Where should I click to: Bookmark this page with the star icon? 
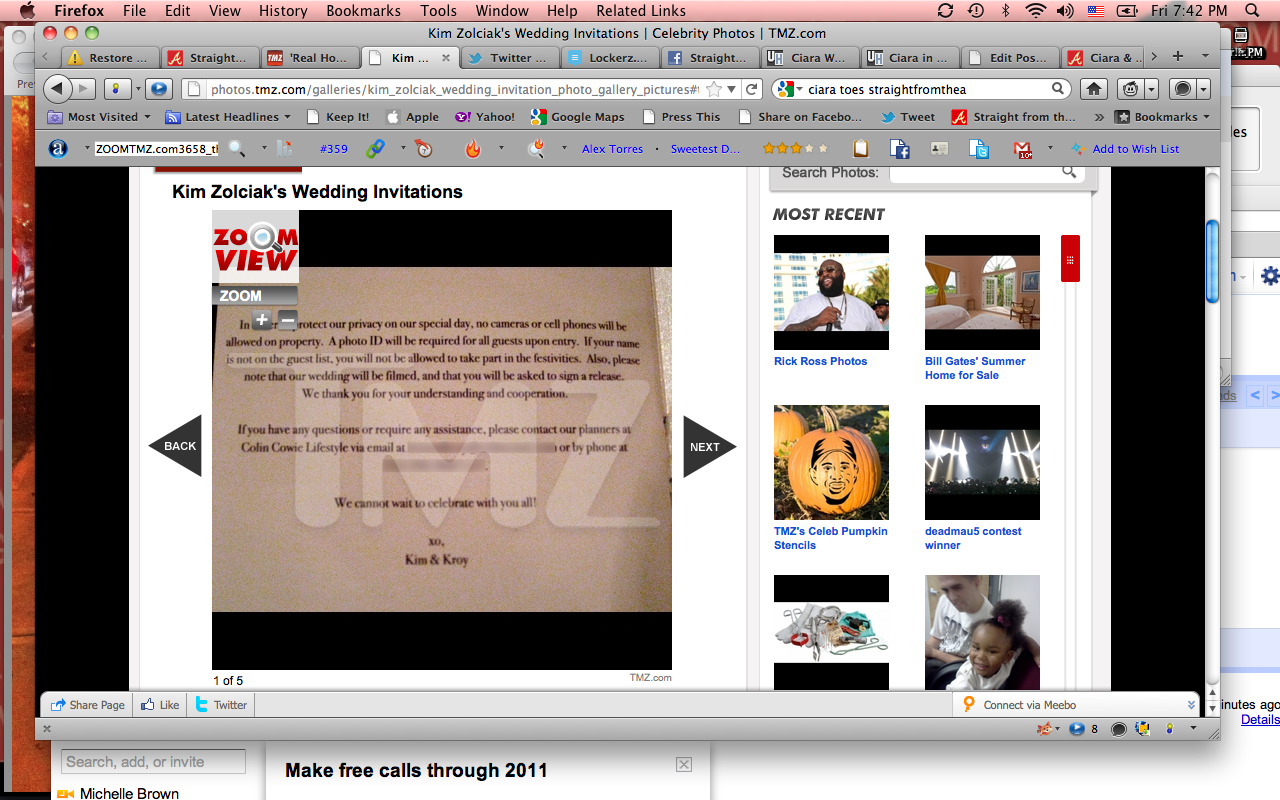click(714, 89)
